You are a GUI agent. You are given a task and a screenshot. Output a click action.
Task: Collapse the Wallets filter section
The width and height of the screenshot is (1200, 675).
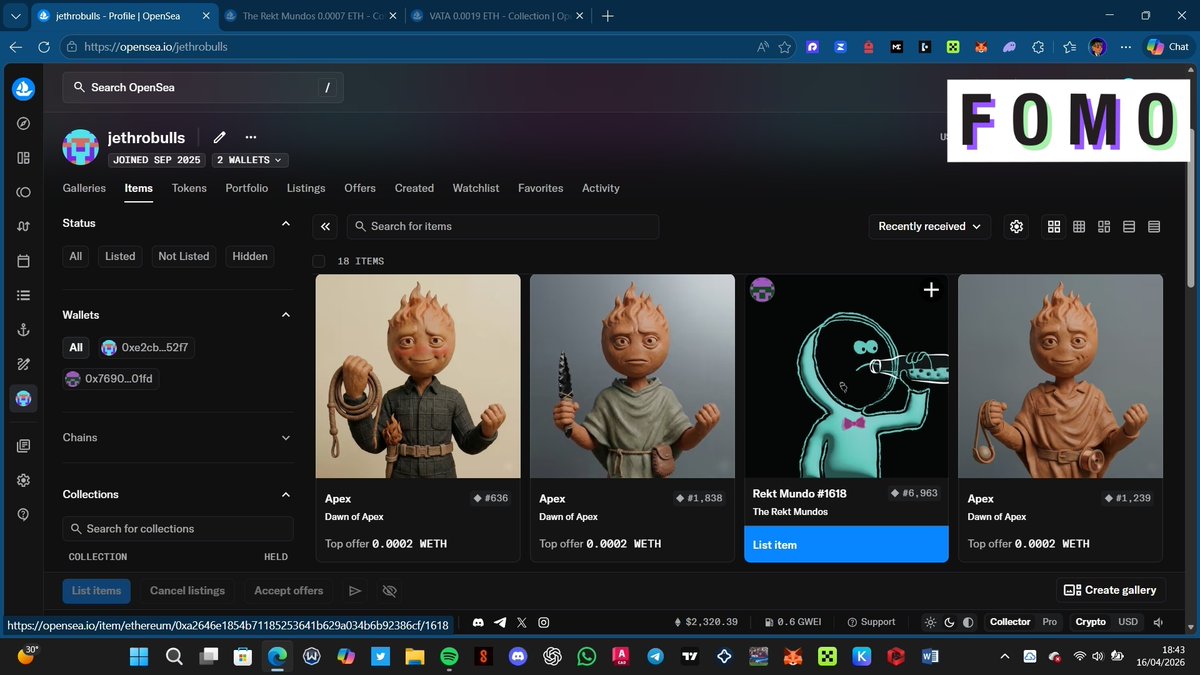(x=285, y=315)
